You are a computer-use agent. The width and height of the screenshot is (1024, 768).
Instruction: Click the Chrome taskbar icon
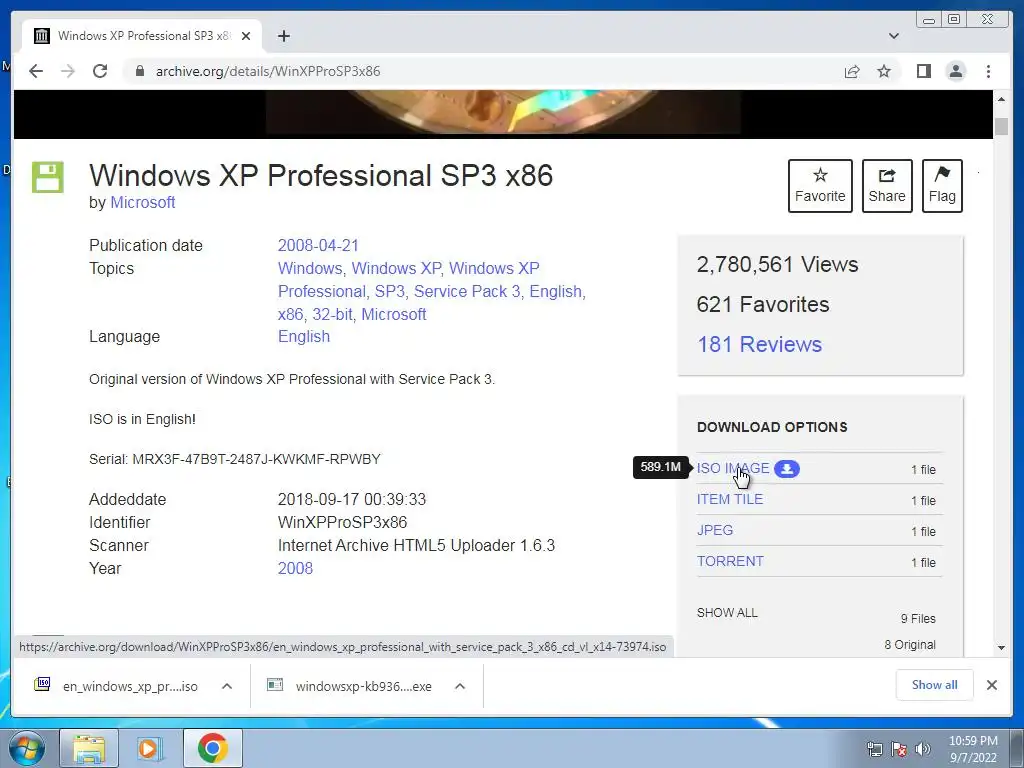click(x=213, y=748)
